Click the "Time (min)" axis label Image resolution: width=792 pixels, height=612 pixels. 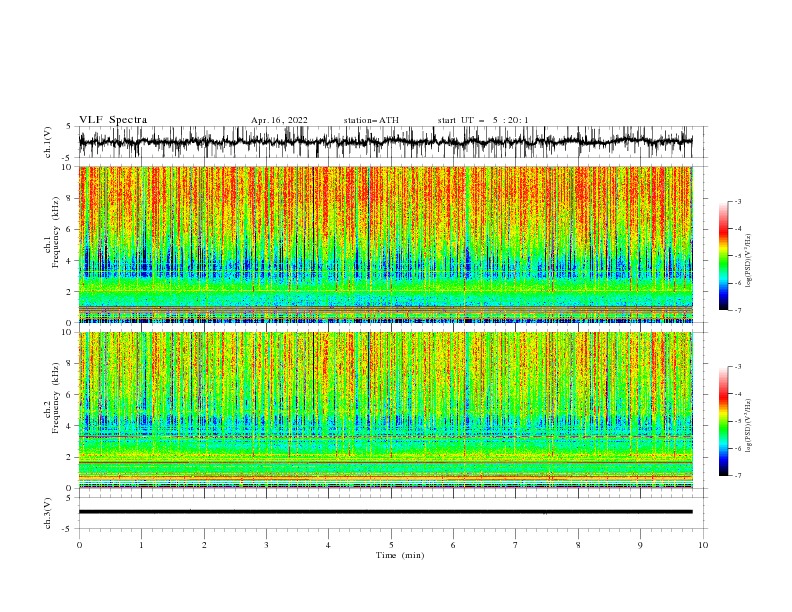pos(400,555)
